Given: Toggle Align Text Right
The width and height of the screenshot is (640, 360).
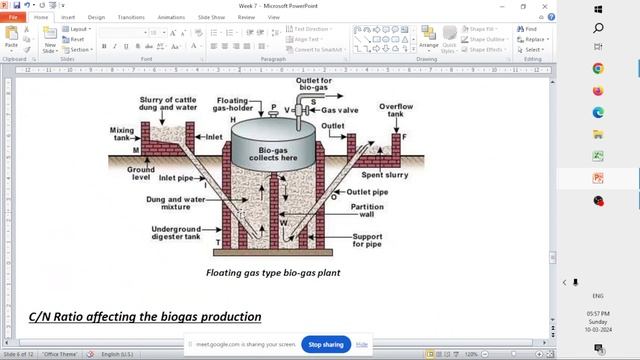Looking at the screenshot, I should [x=236, y=47].
